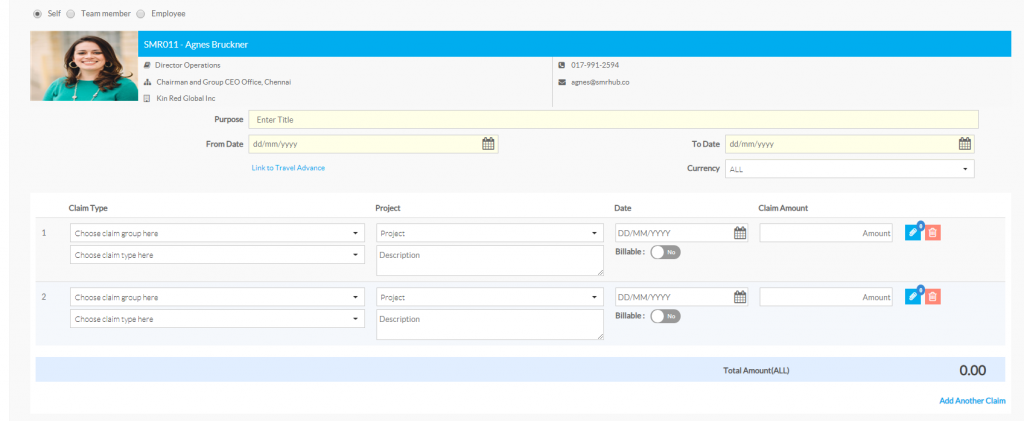Click the 0.00 total value
This screenshot has width=1024, height=421.
972,370
